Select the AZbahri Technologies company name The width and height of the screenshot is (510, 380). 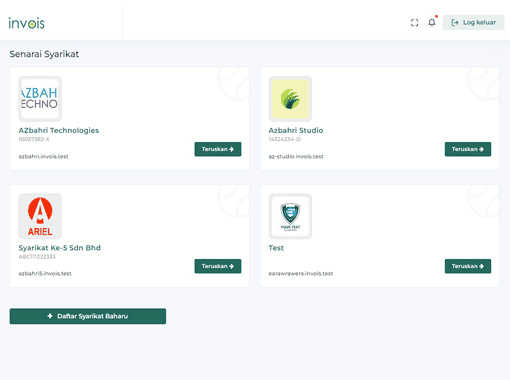tap(59, 130)
